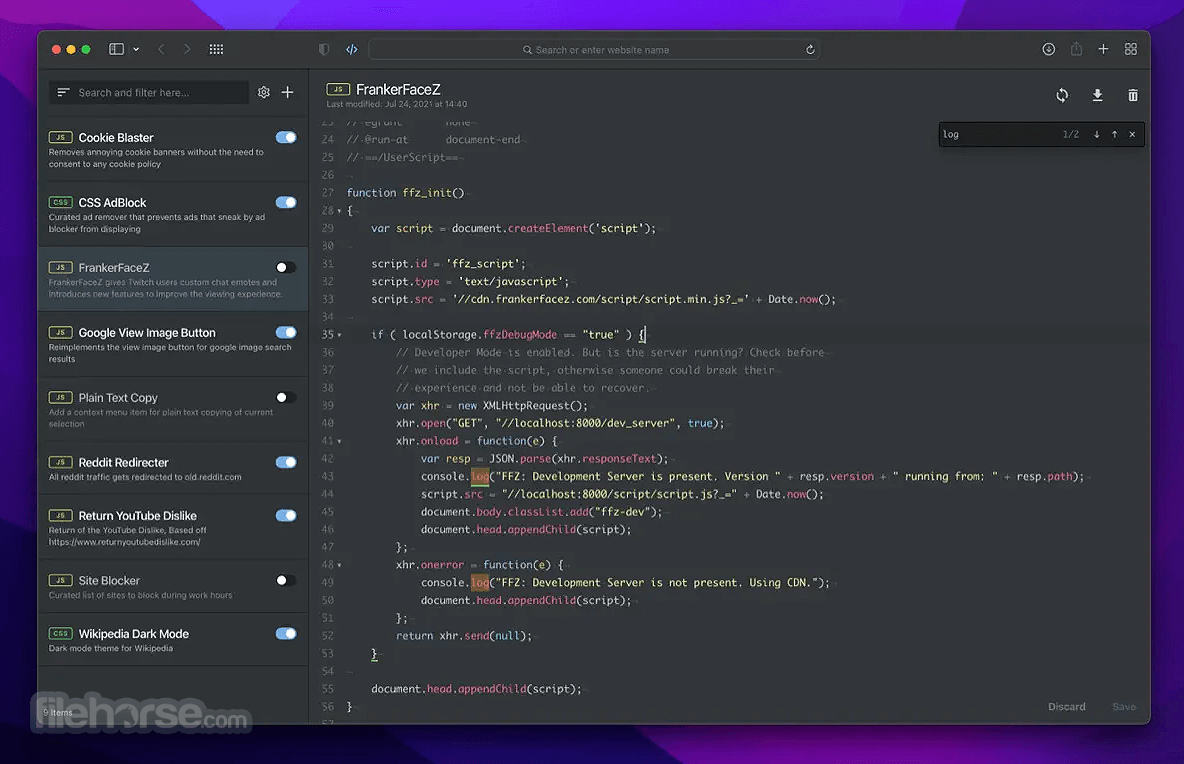Collapse the code fold at line 28
This screenshot has width=1184, height=764.
coord(339,211)
